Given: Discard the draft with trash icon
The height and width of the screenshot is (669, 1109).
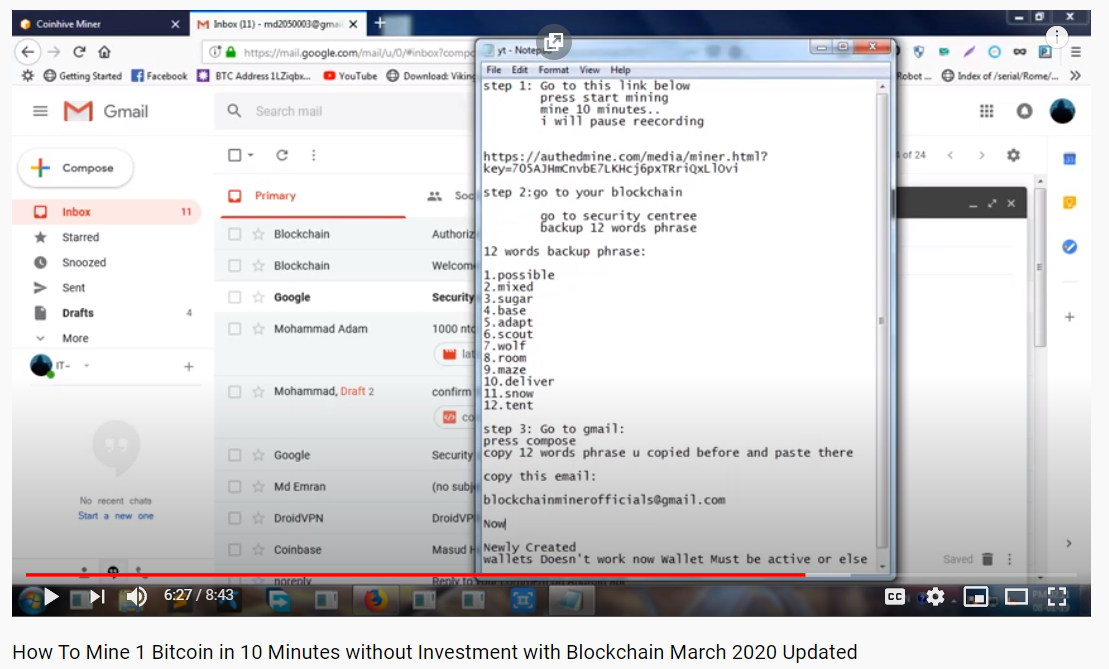Looking at the screenshot, I should tap(987, 559).
